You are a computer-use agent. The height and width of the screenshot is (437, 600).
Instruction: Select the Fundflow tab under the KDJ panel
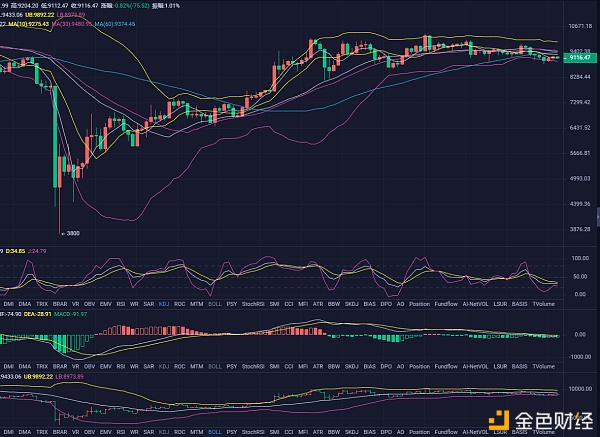[446, 304]
